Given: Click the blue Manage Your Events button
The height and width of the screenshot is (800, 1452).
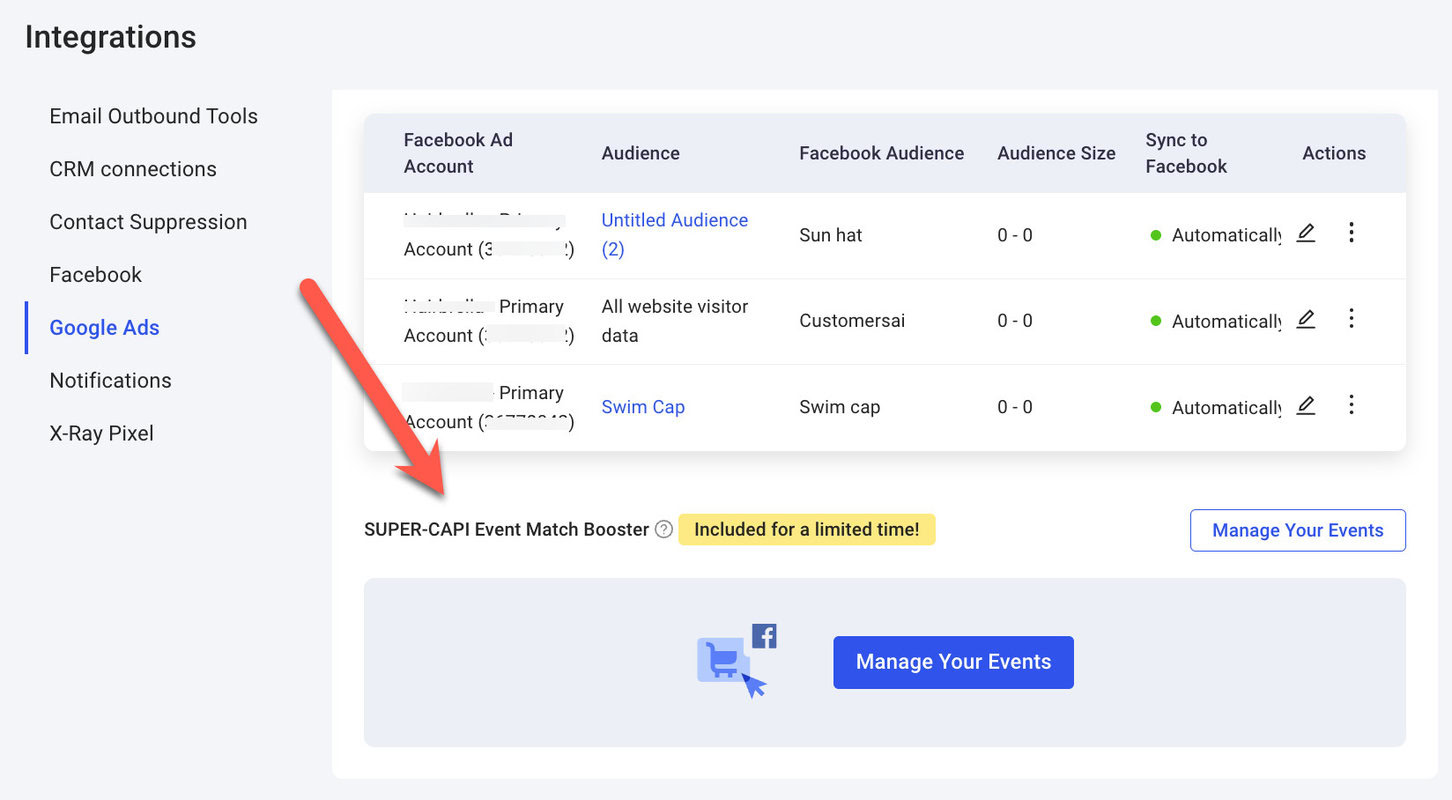Looking at the screenshot, I should coord(953,662).
